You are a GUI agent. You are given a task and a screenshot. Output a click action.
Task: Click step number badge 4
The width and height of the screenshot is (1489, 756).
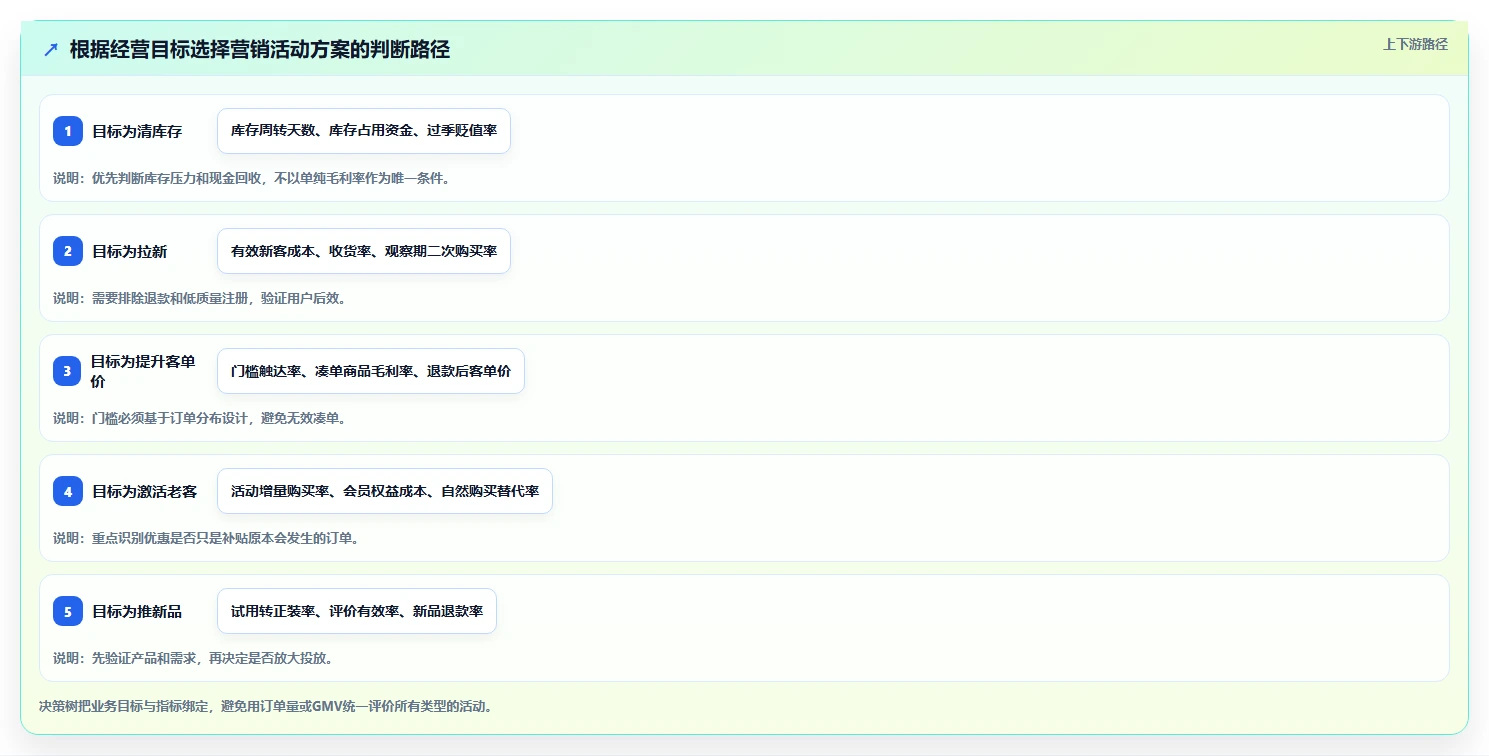(68, 491)
